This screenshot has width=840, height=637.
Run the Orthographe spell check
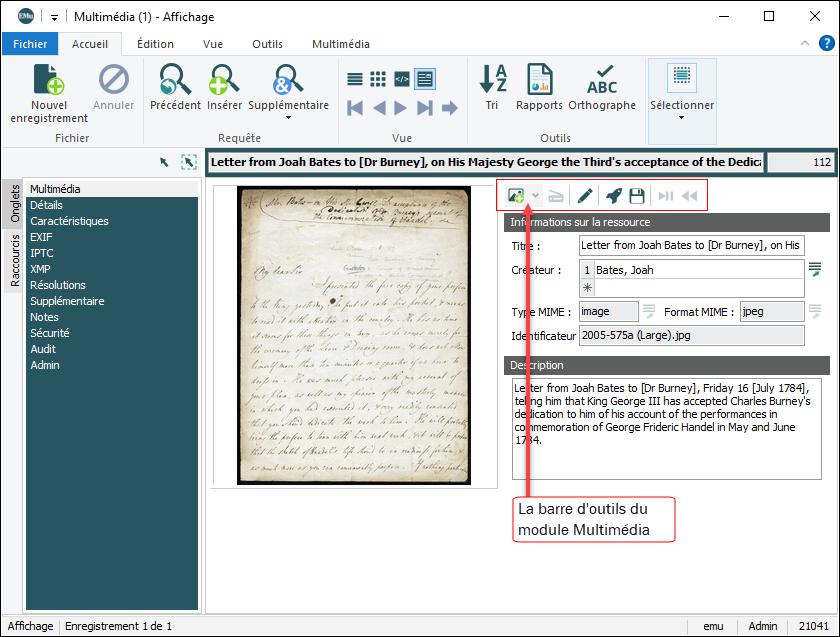click(x=602, y=79)
